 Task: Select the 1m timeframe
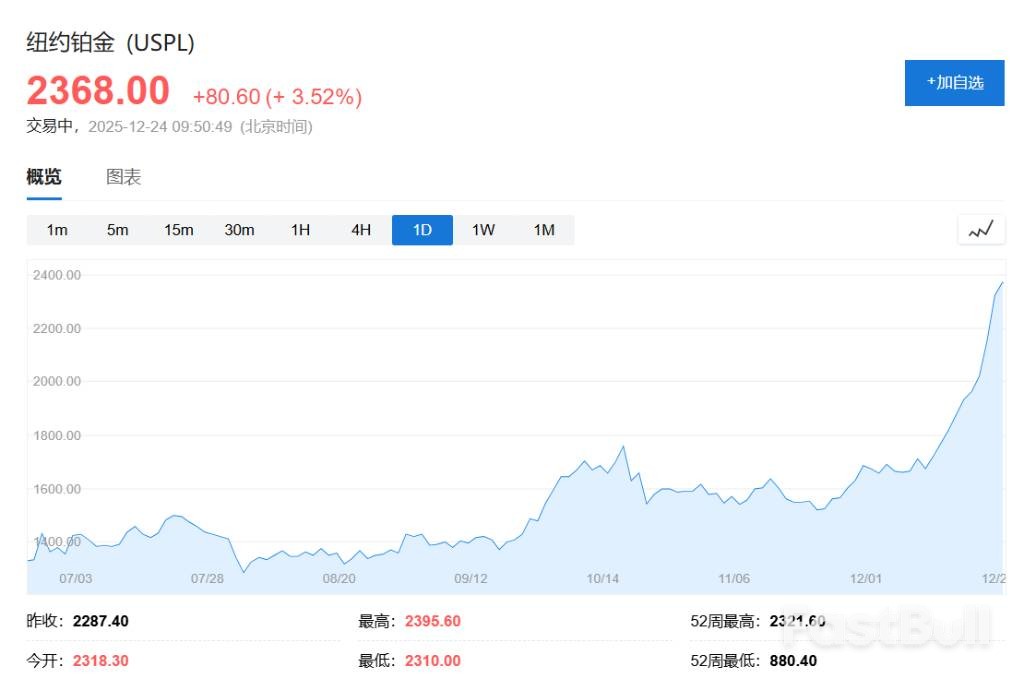tap(56, 229)
